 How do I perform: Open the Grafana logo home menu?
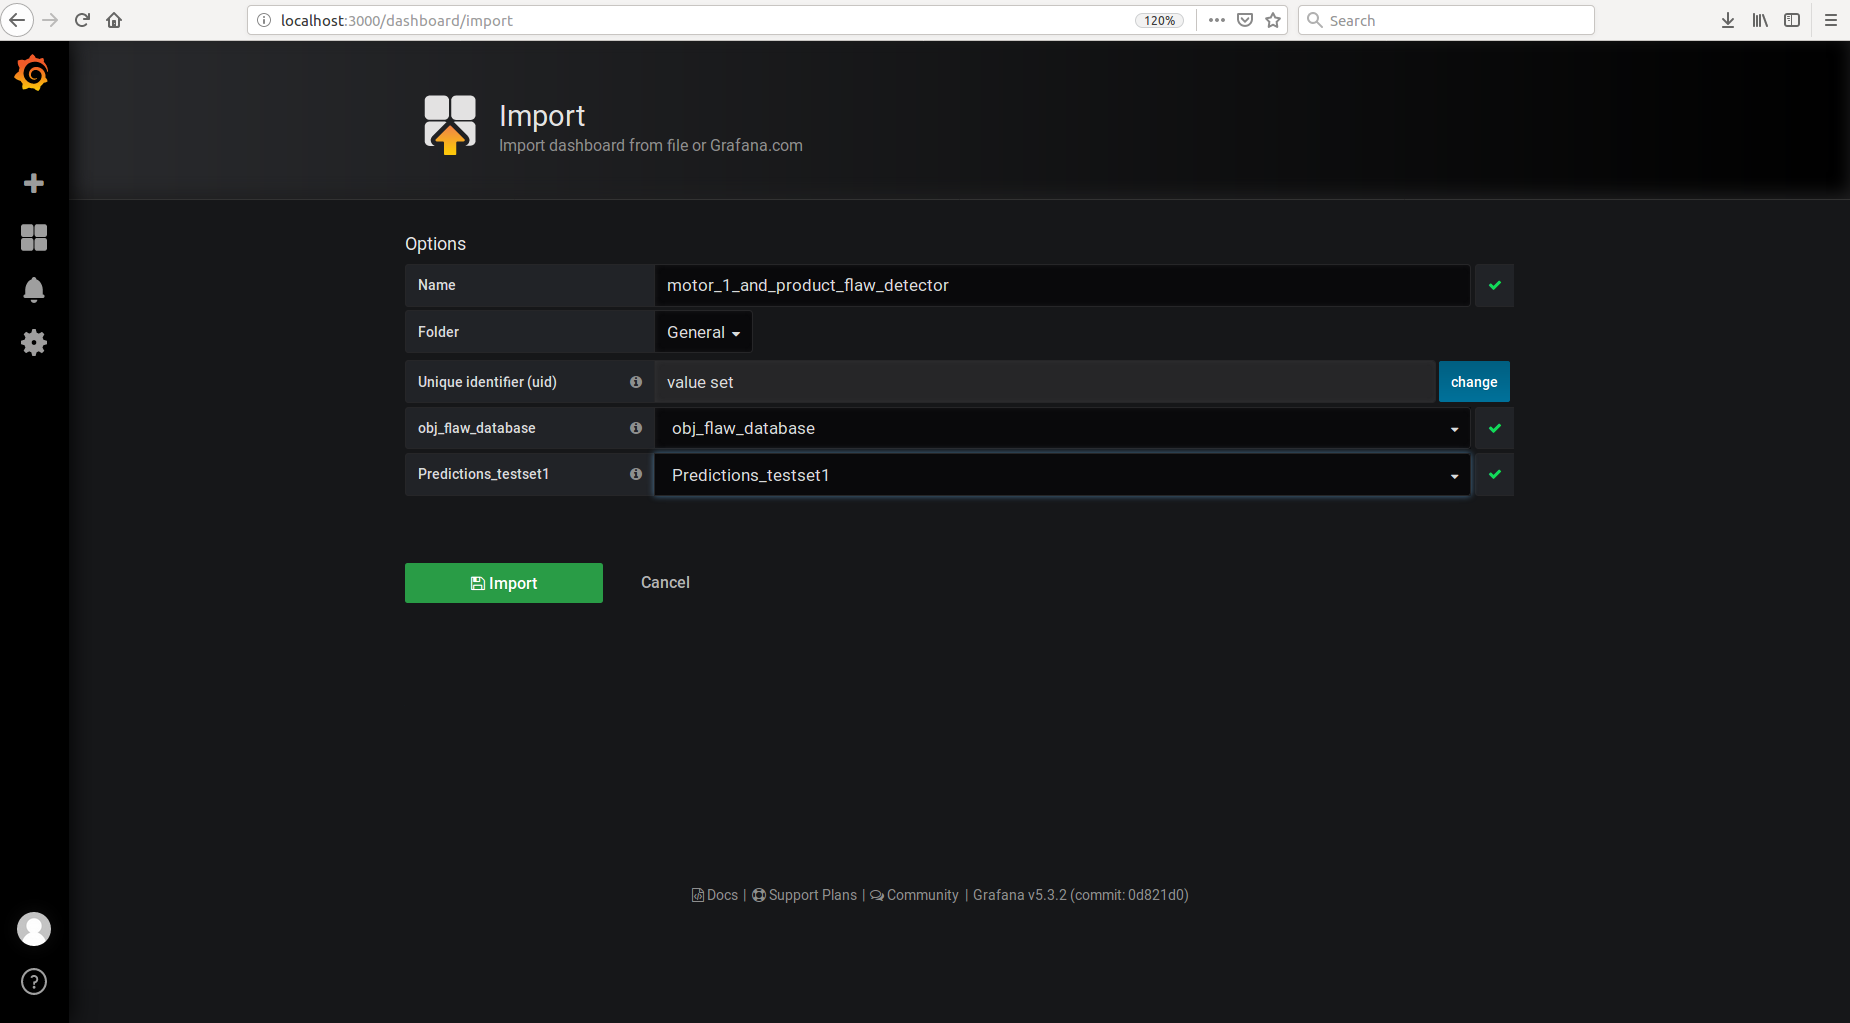tap(32, 73)
